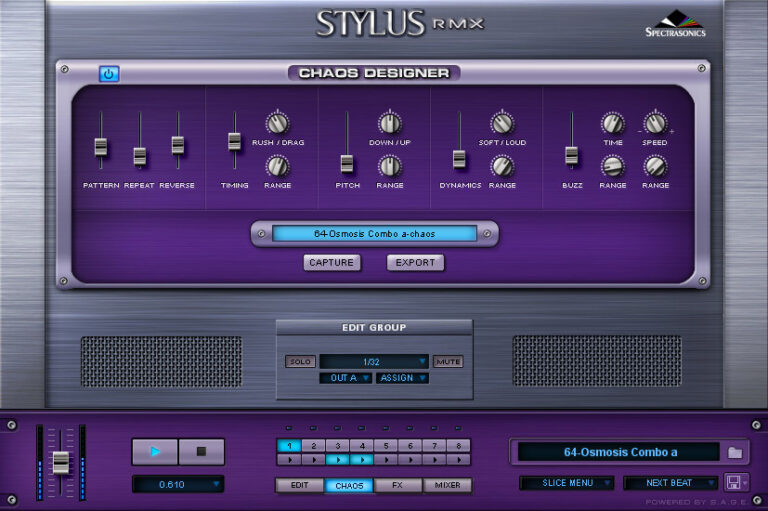This screenshot has width=768, height=511.
Task: Click the Buzz slider handle
Action: click(572, 156)
